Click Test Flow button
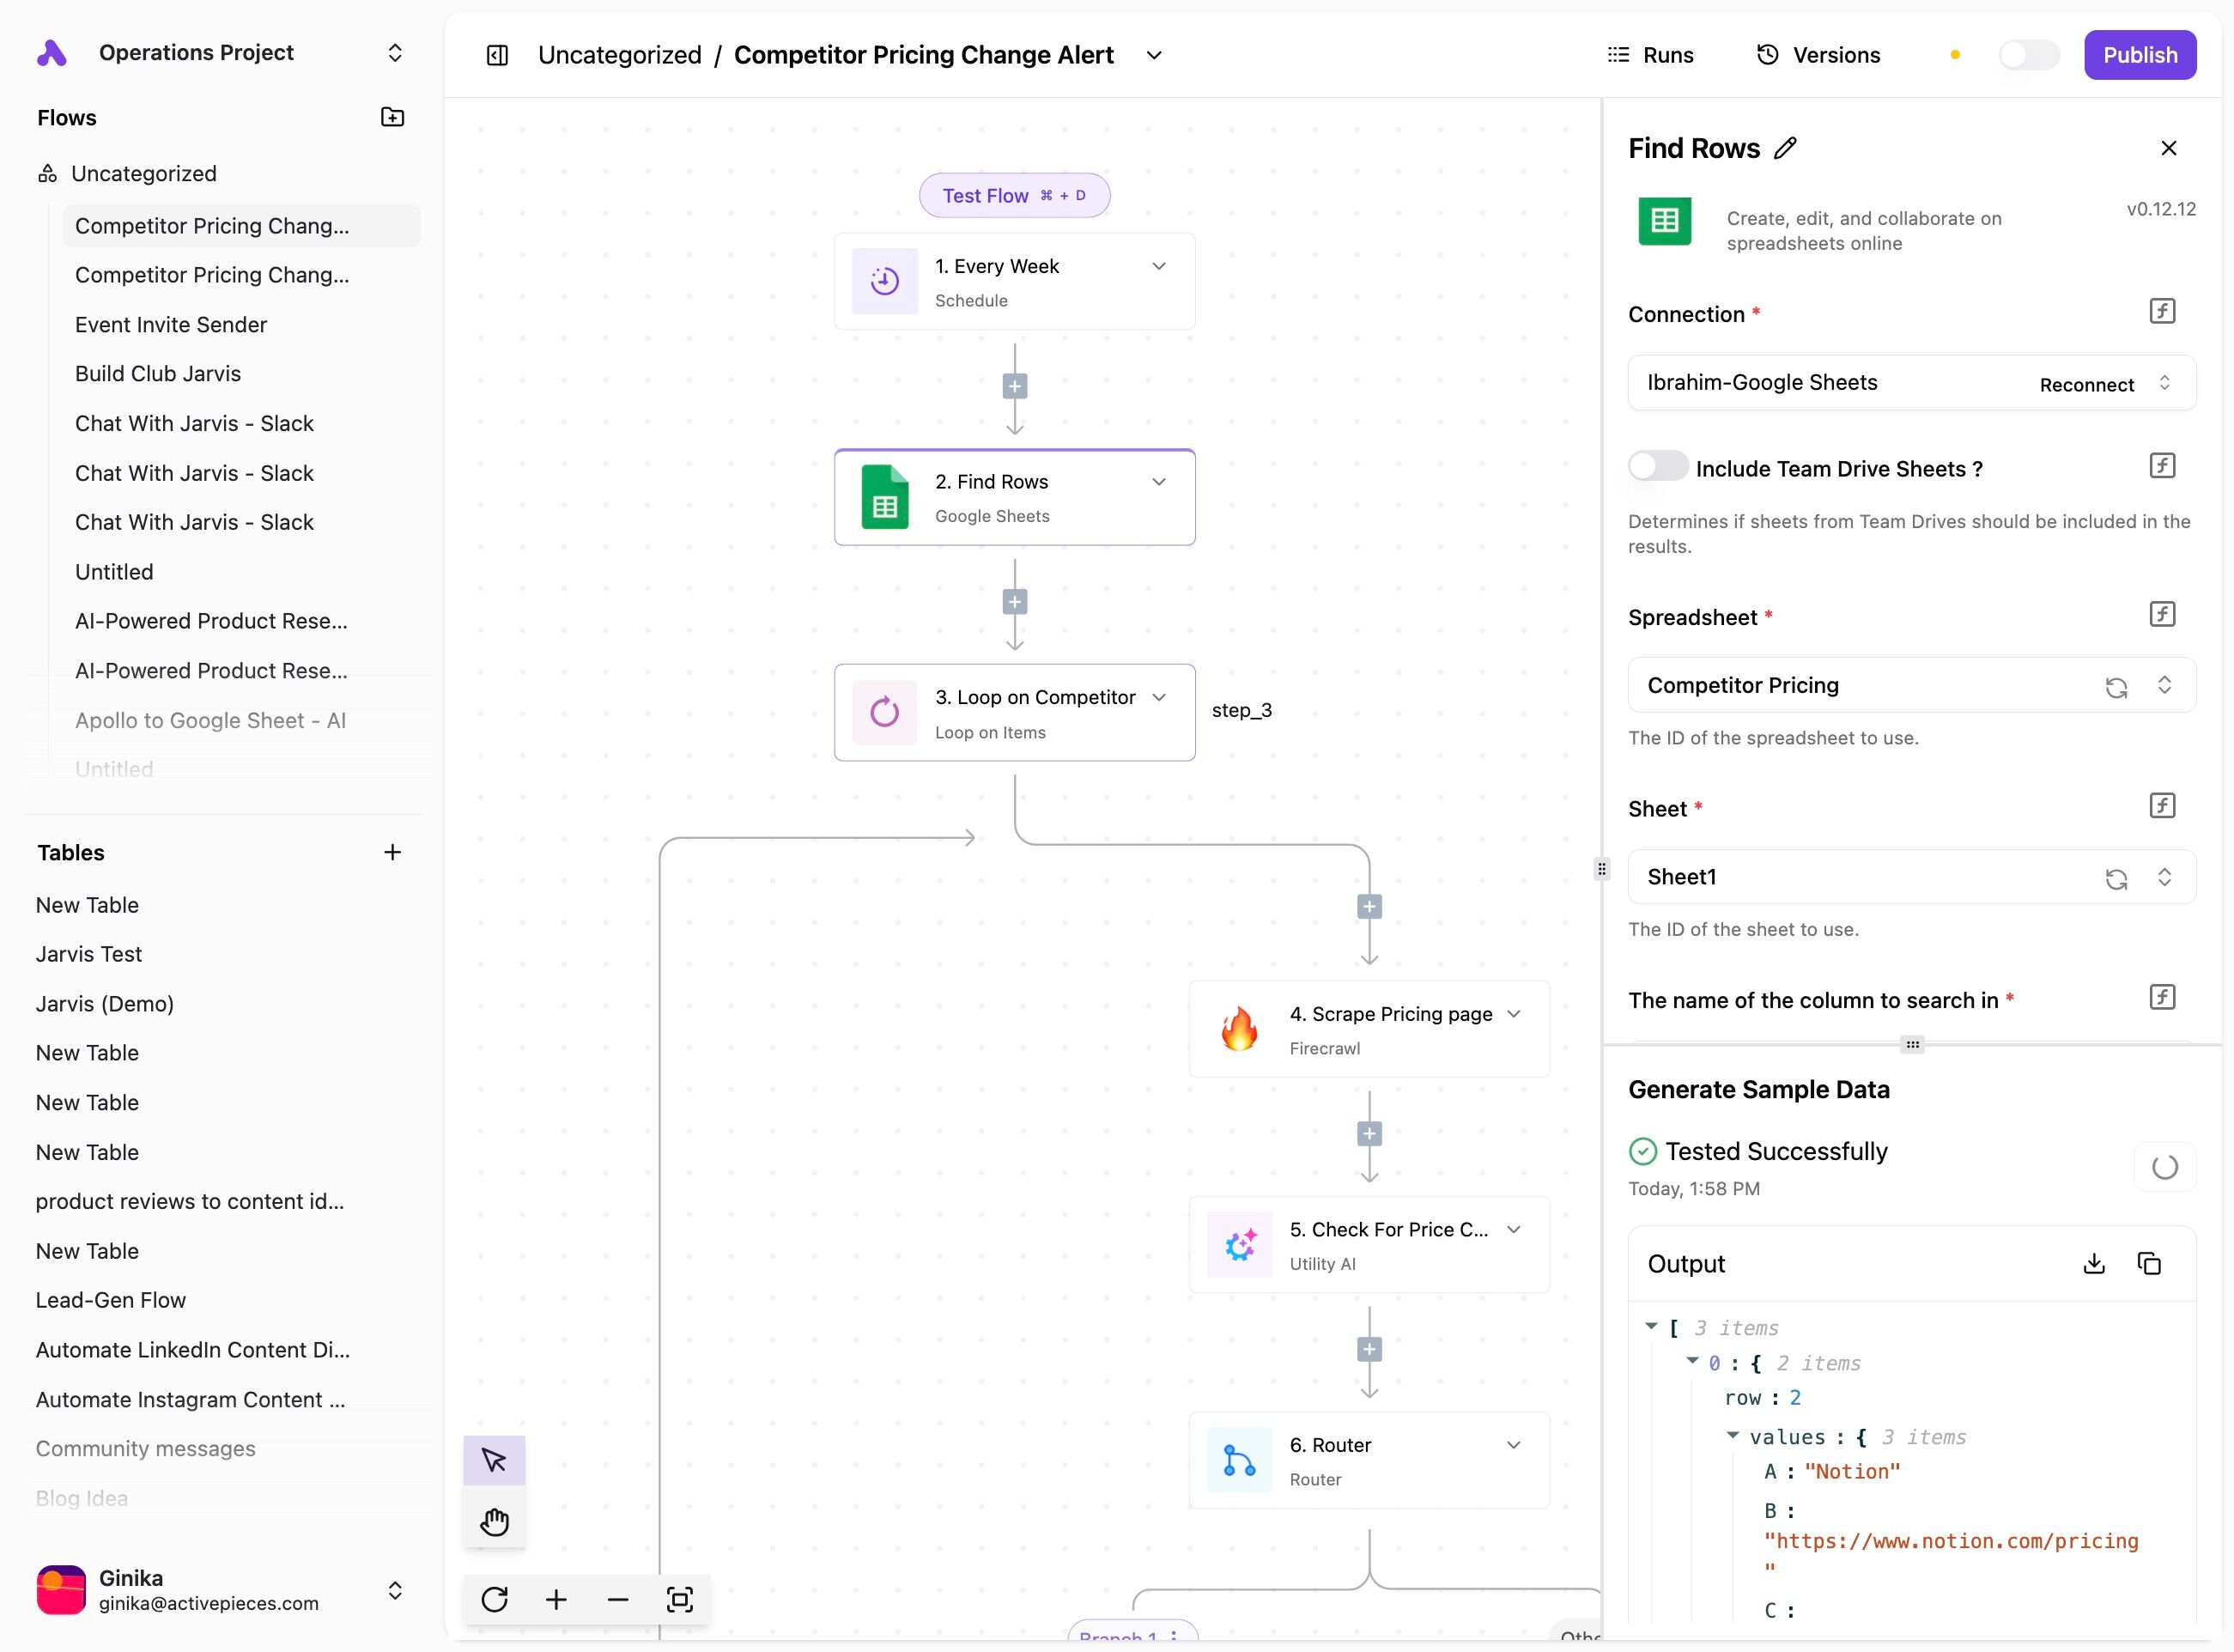2234x1652 pixels. (1014, 195)
